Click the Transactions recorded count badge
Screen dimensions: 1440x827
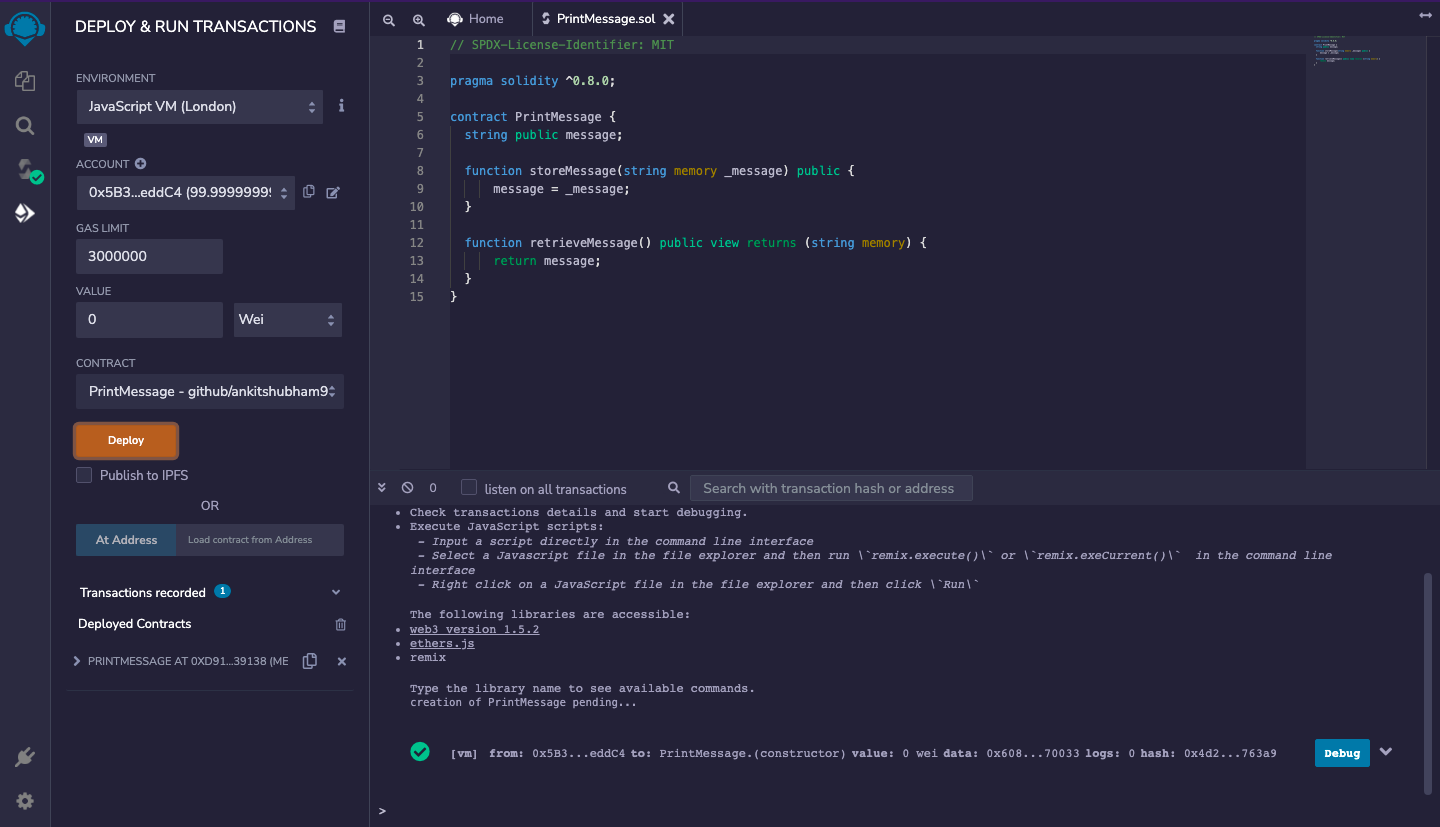coord(222,591)
